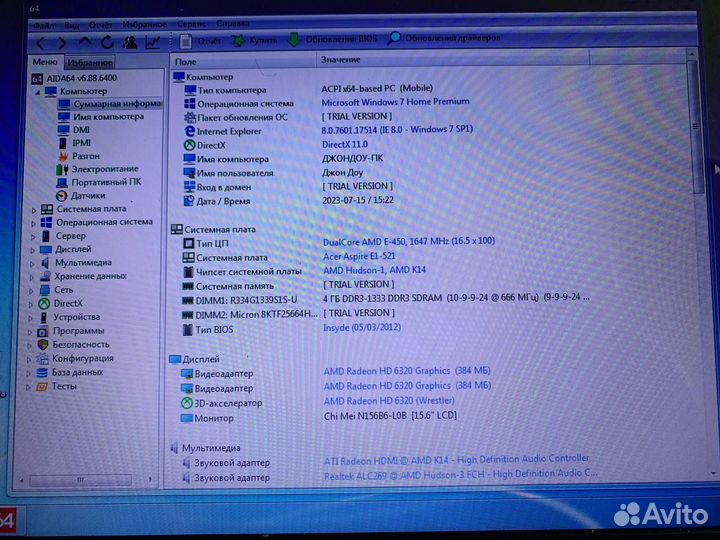The width and height of the screenshot is (720, 540).
Task: Expand the Мультимедиа tree node
Action: tap(32, 264)
